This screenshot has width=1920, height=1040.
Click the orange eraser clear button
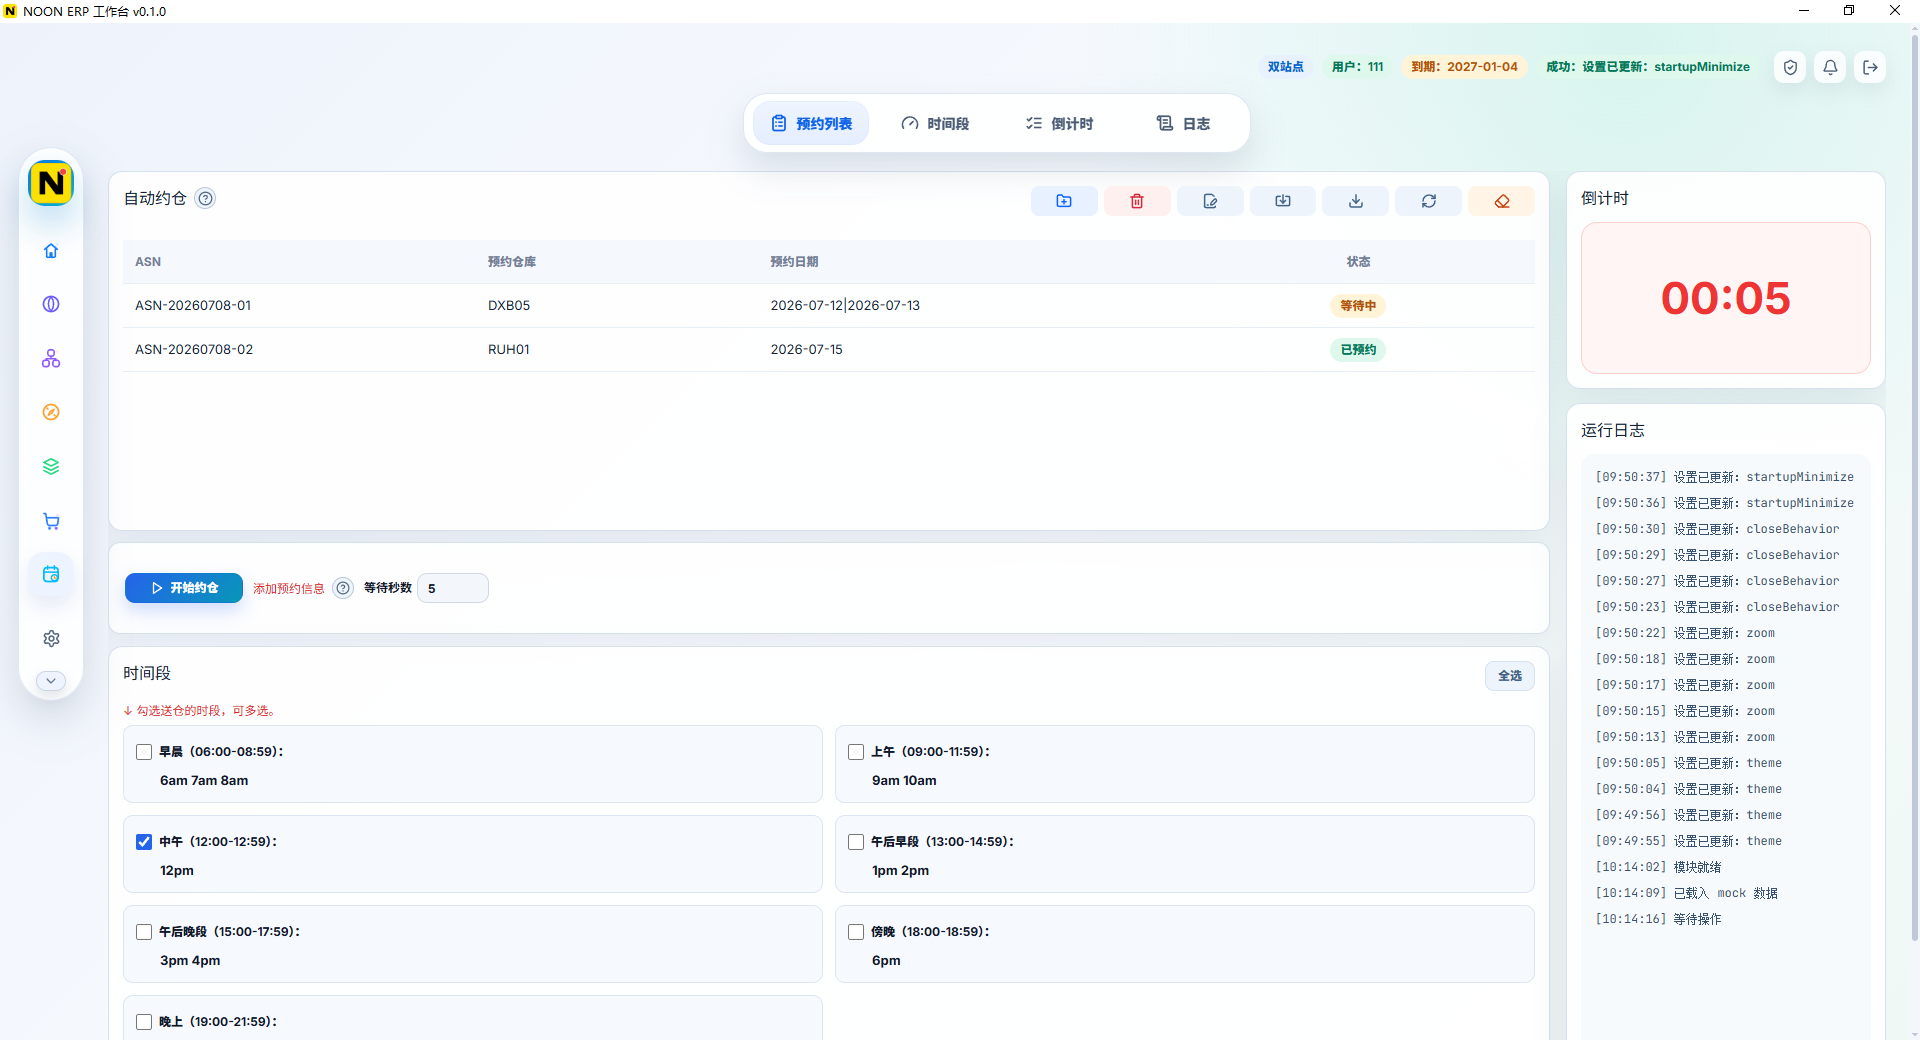pos(1502,201)
